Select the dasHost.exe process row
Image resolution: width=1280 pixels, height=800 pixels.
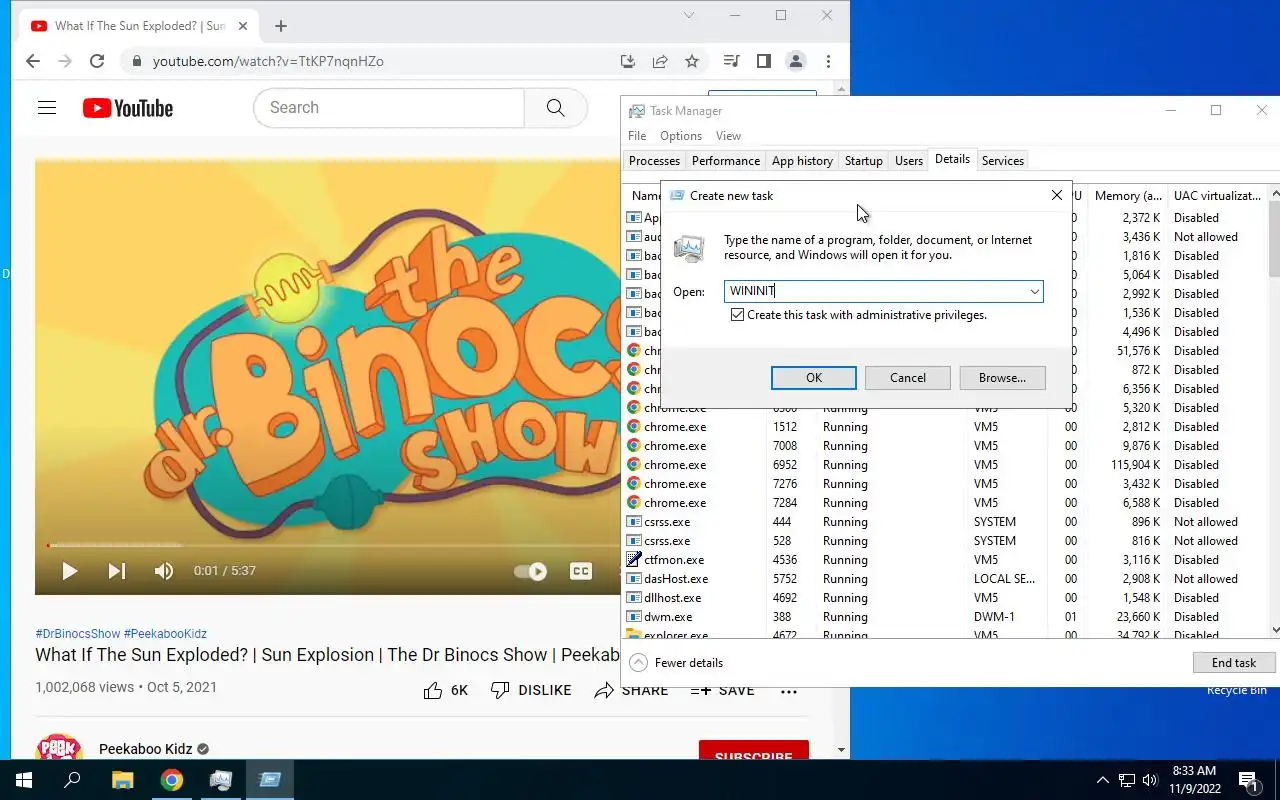[x=946, y=579]
